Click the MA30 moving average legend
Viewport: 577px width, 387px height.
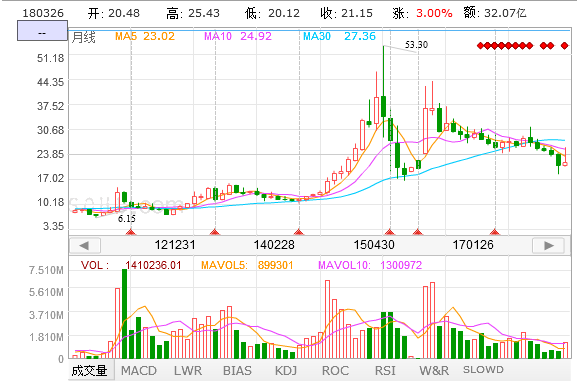[x=339, y=36]
